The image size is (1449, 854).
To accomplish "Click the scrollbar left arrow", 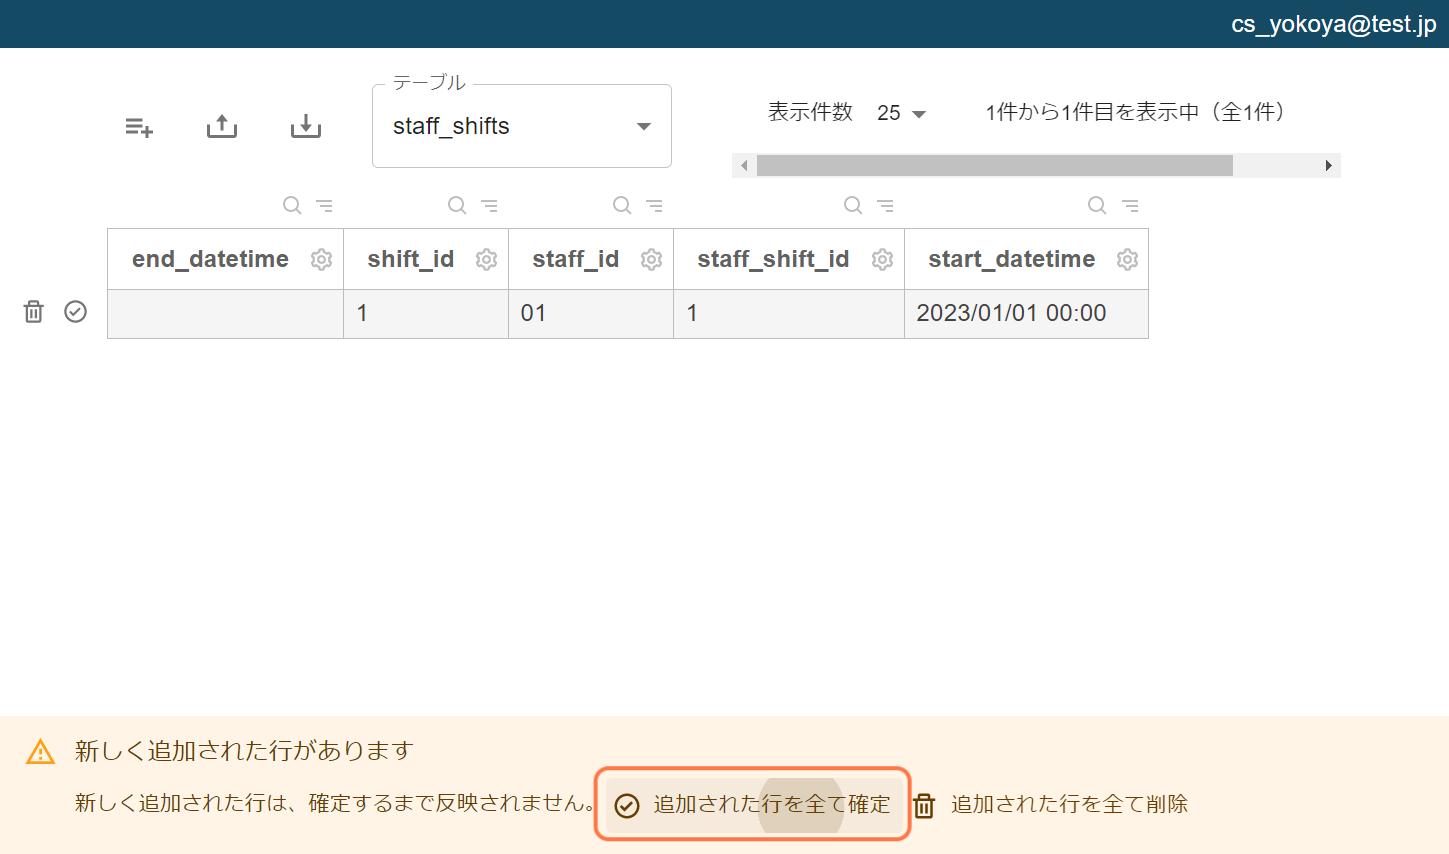I will (x=744, y=165).
